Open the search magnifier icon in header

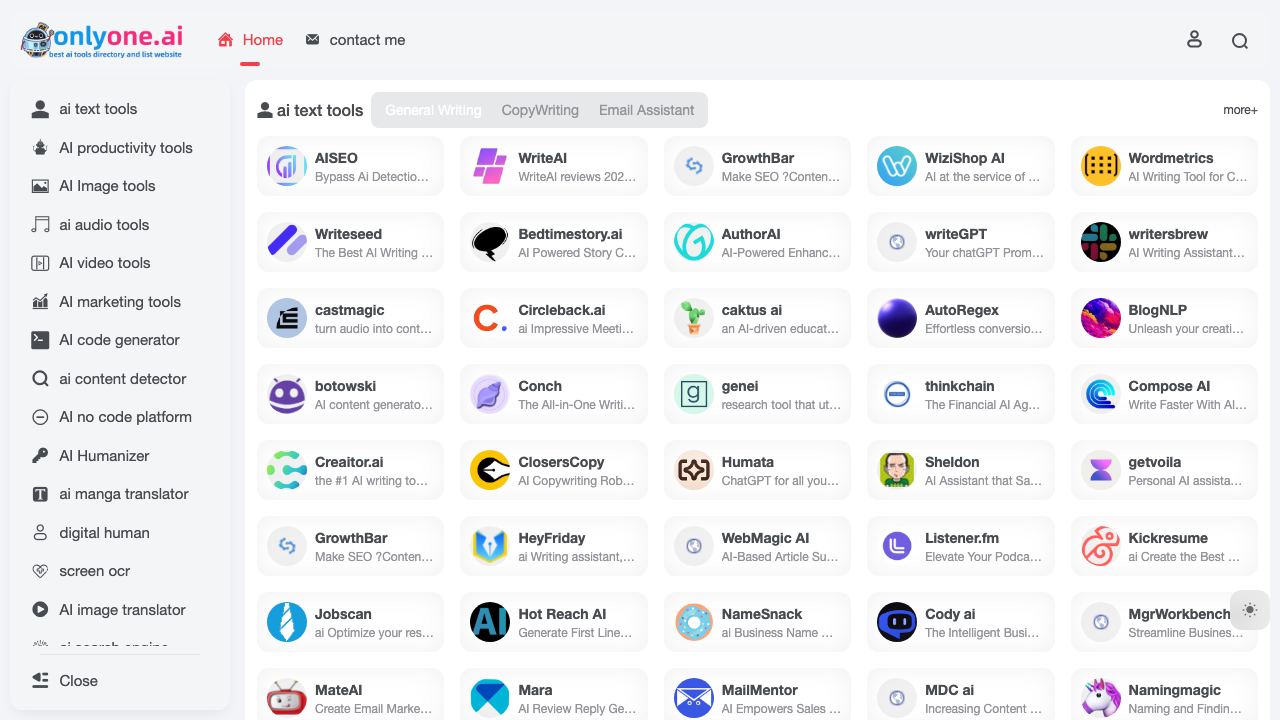coord(1240,41)
